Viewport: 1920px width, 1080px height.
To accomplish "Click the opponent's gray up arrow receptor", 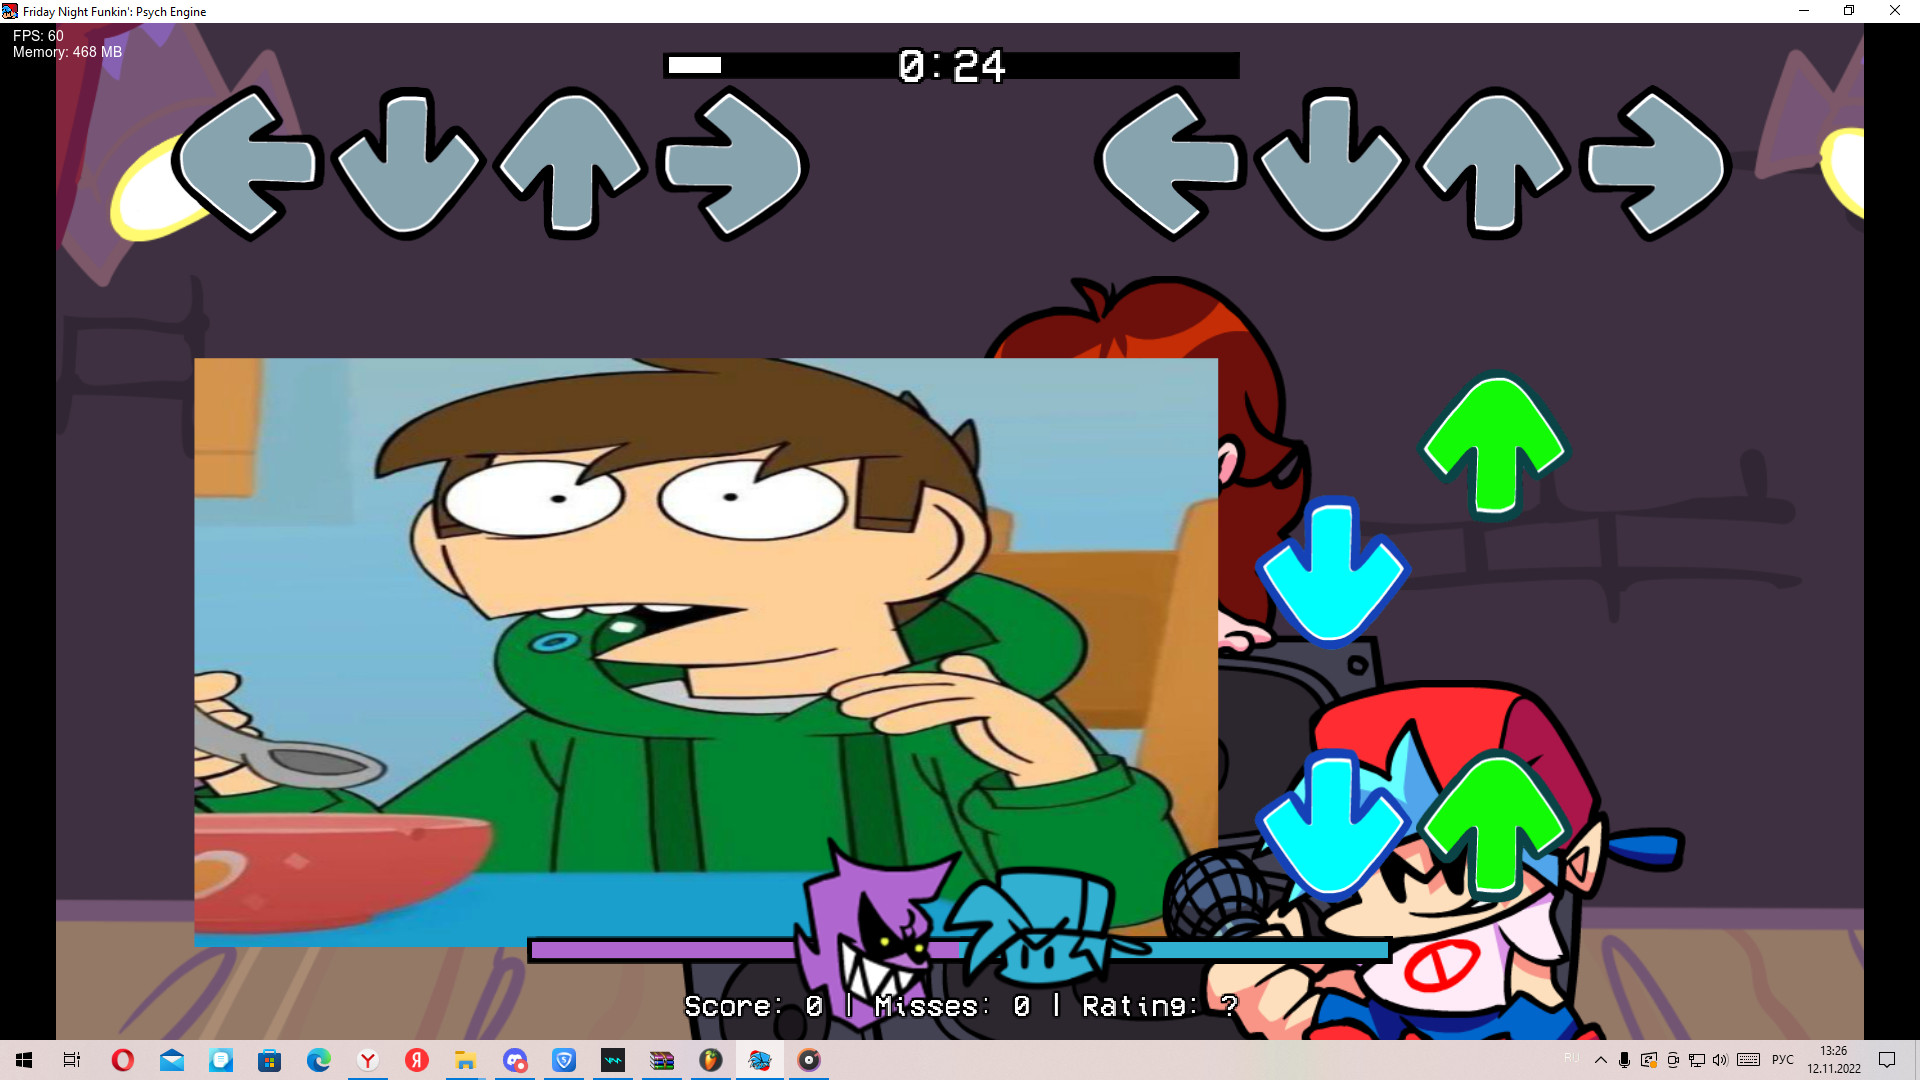I will click(x=571, y=163).
